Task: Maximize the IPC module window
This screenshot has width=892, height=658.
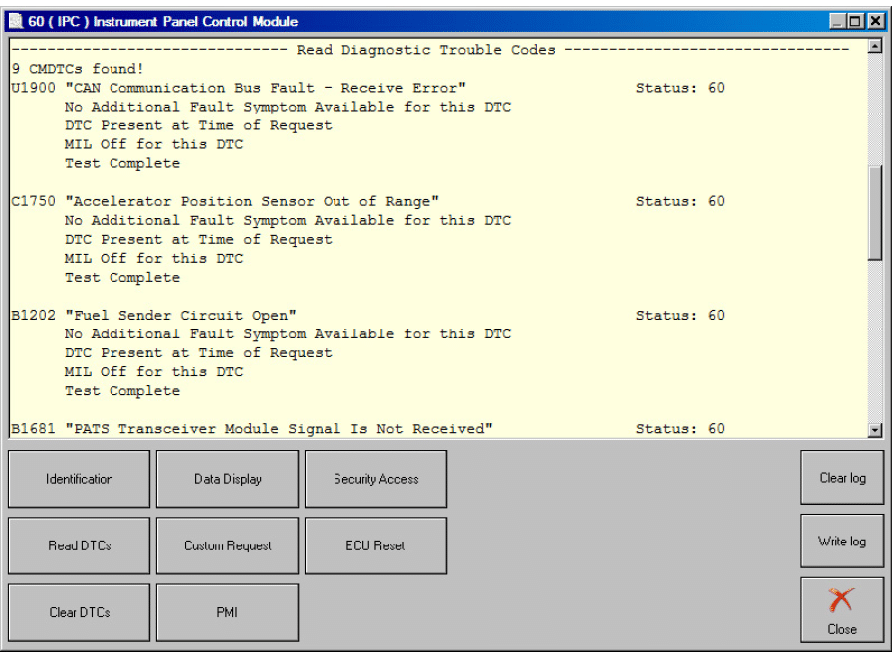Action: click(855, 21)
